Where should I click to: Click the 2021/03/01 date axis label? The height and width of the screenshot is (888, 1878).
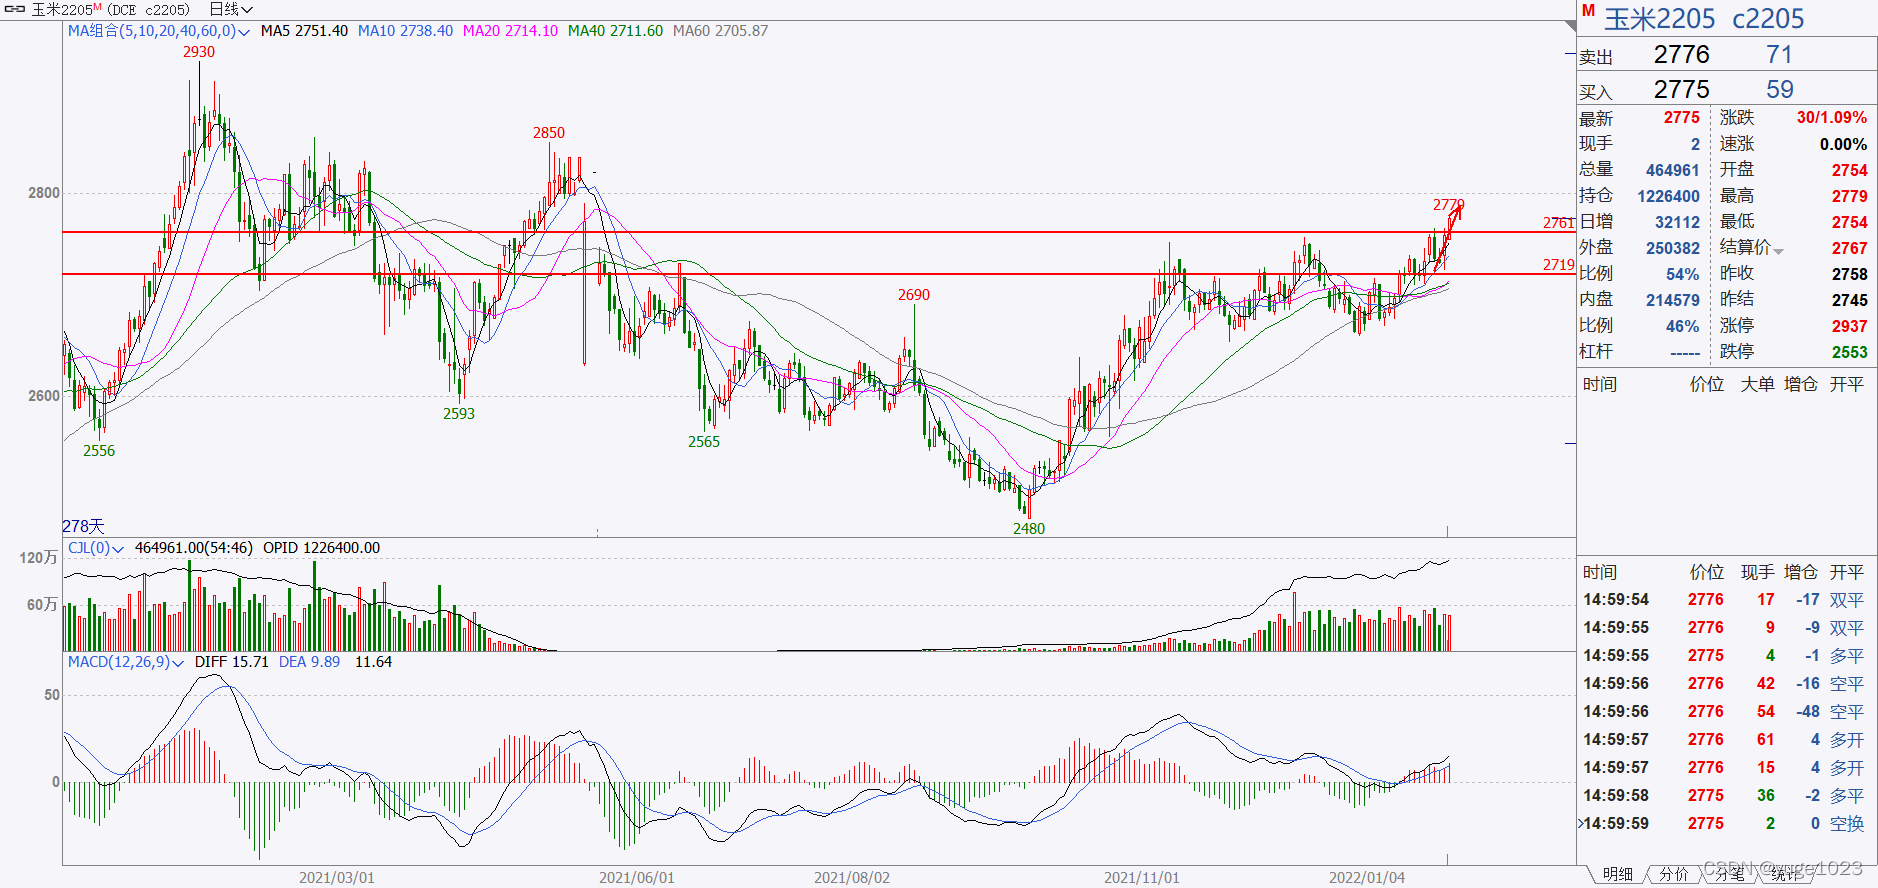tap(336, 878)
